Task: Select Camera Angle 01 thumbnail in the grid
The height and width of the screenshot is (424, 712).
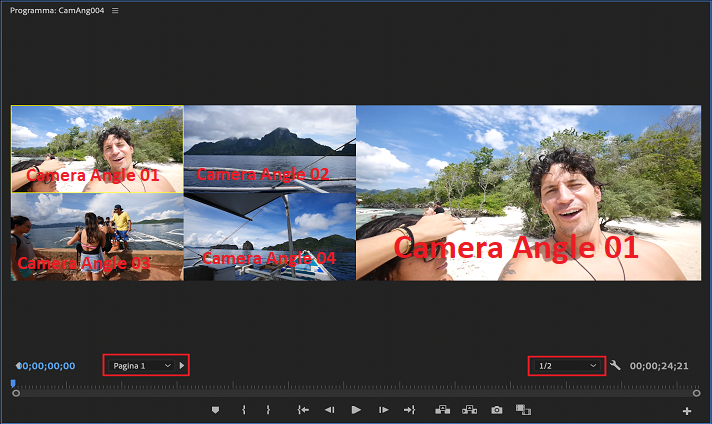Action: 97,149
